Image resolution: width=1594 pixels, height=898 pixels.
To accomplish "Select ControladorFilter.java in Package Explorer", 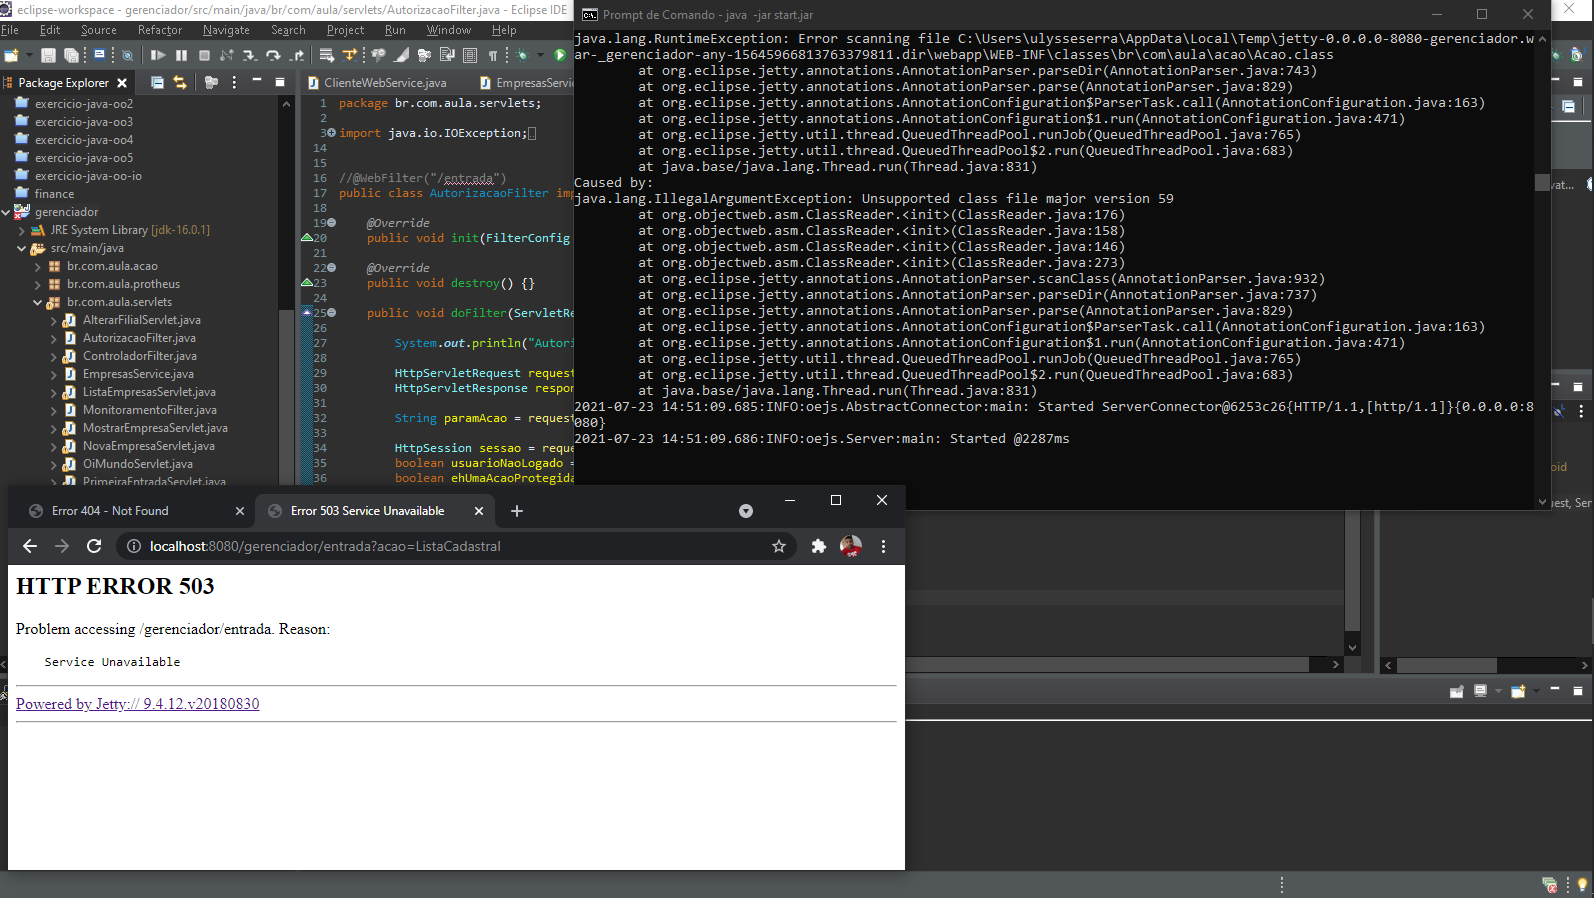I will [x=139, y=356].
